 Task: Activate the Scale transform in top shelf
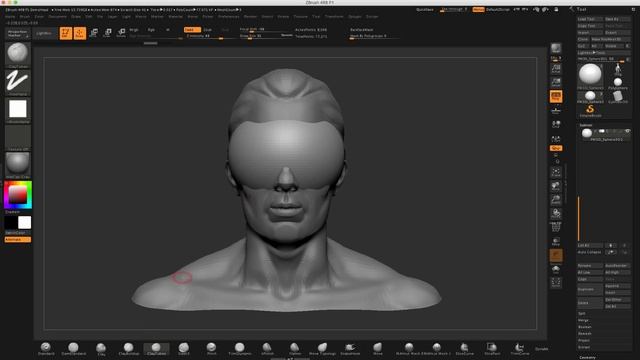click(107, 33)
